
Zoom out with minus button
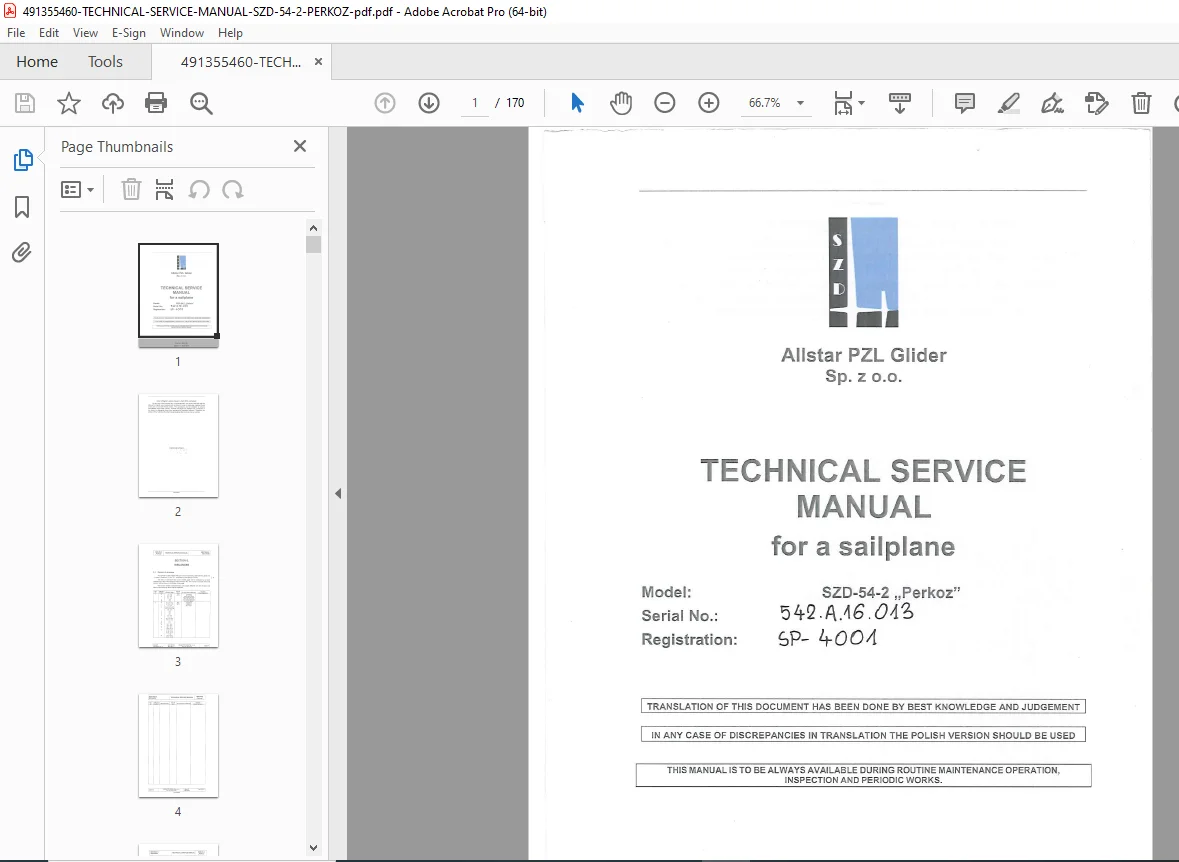[x=665, y=103]
